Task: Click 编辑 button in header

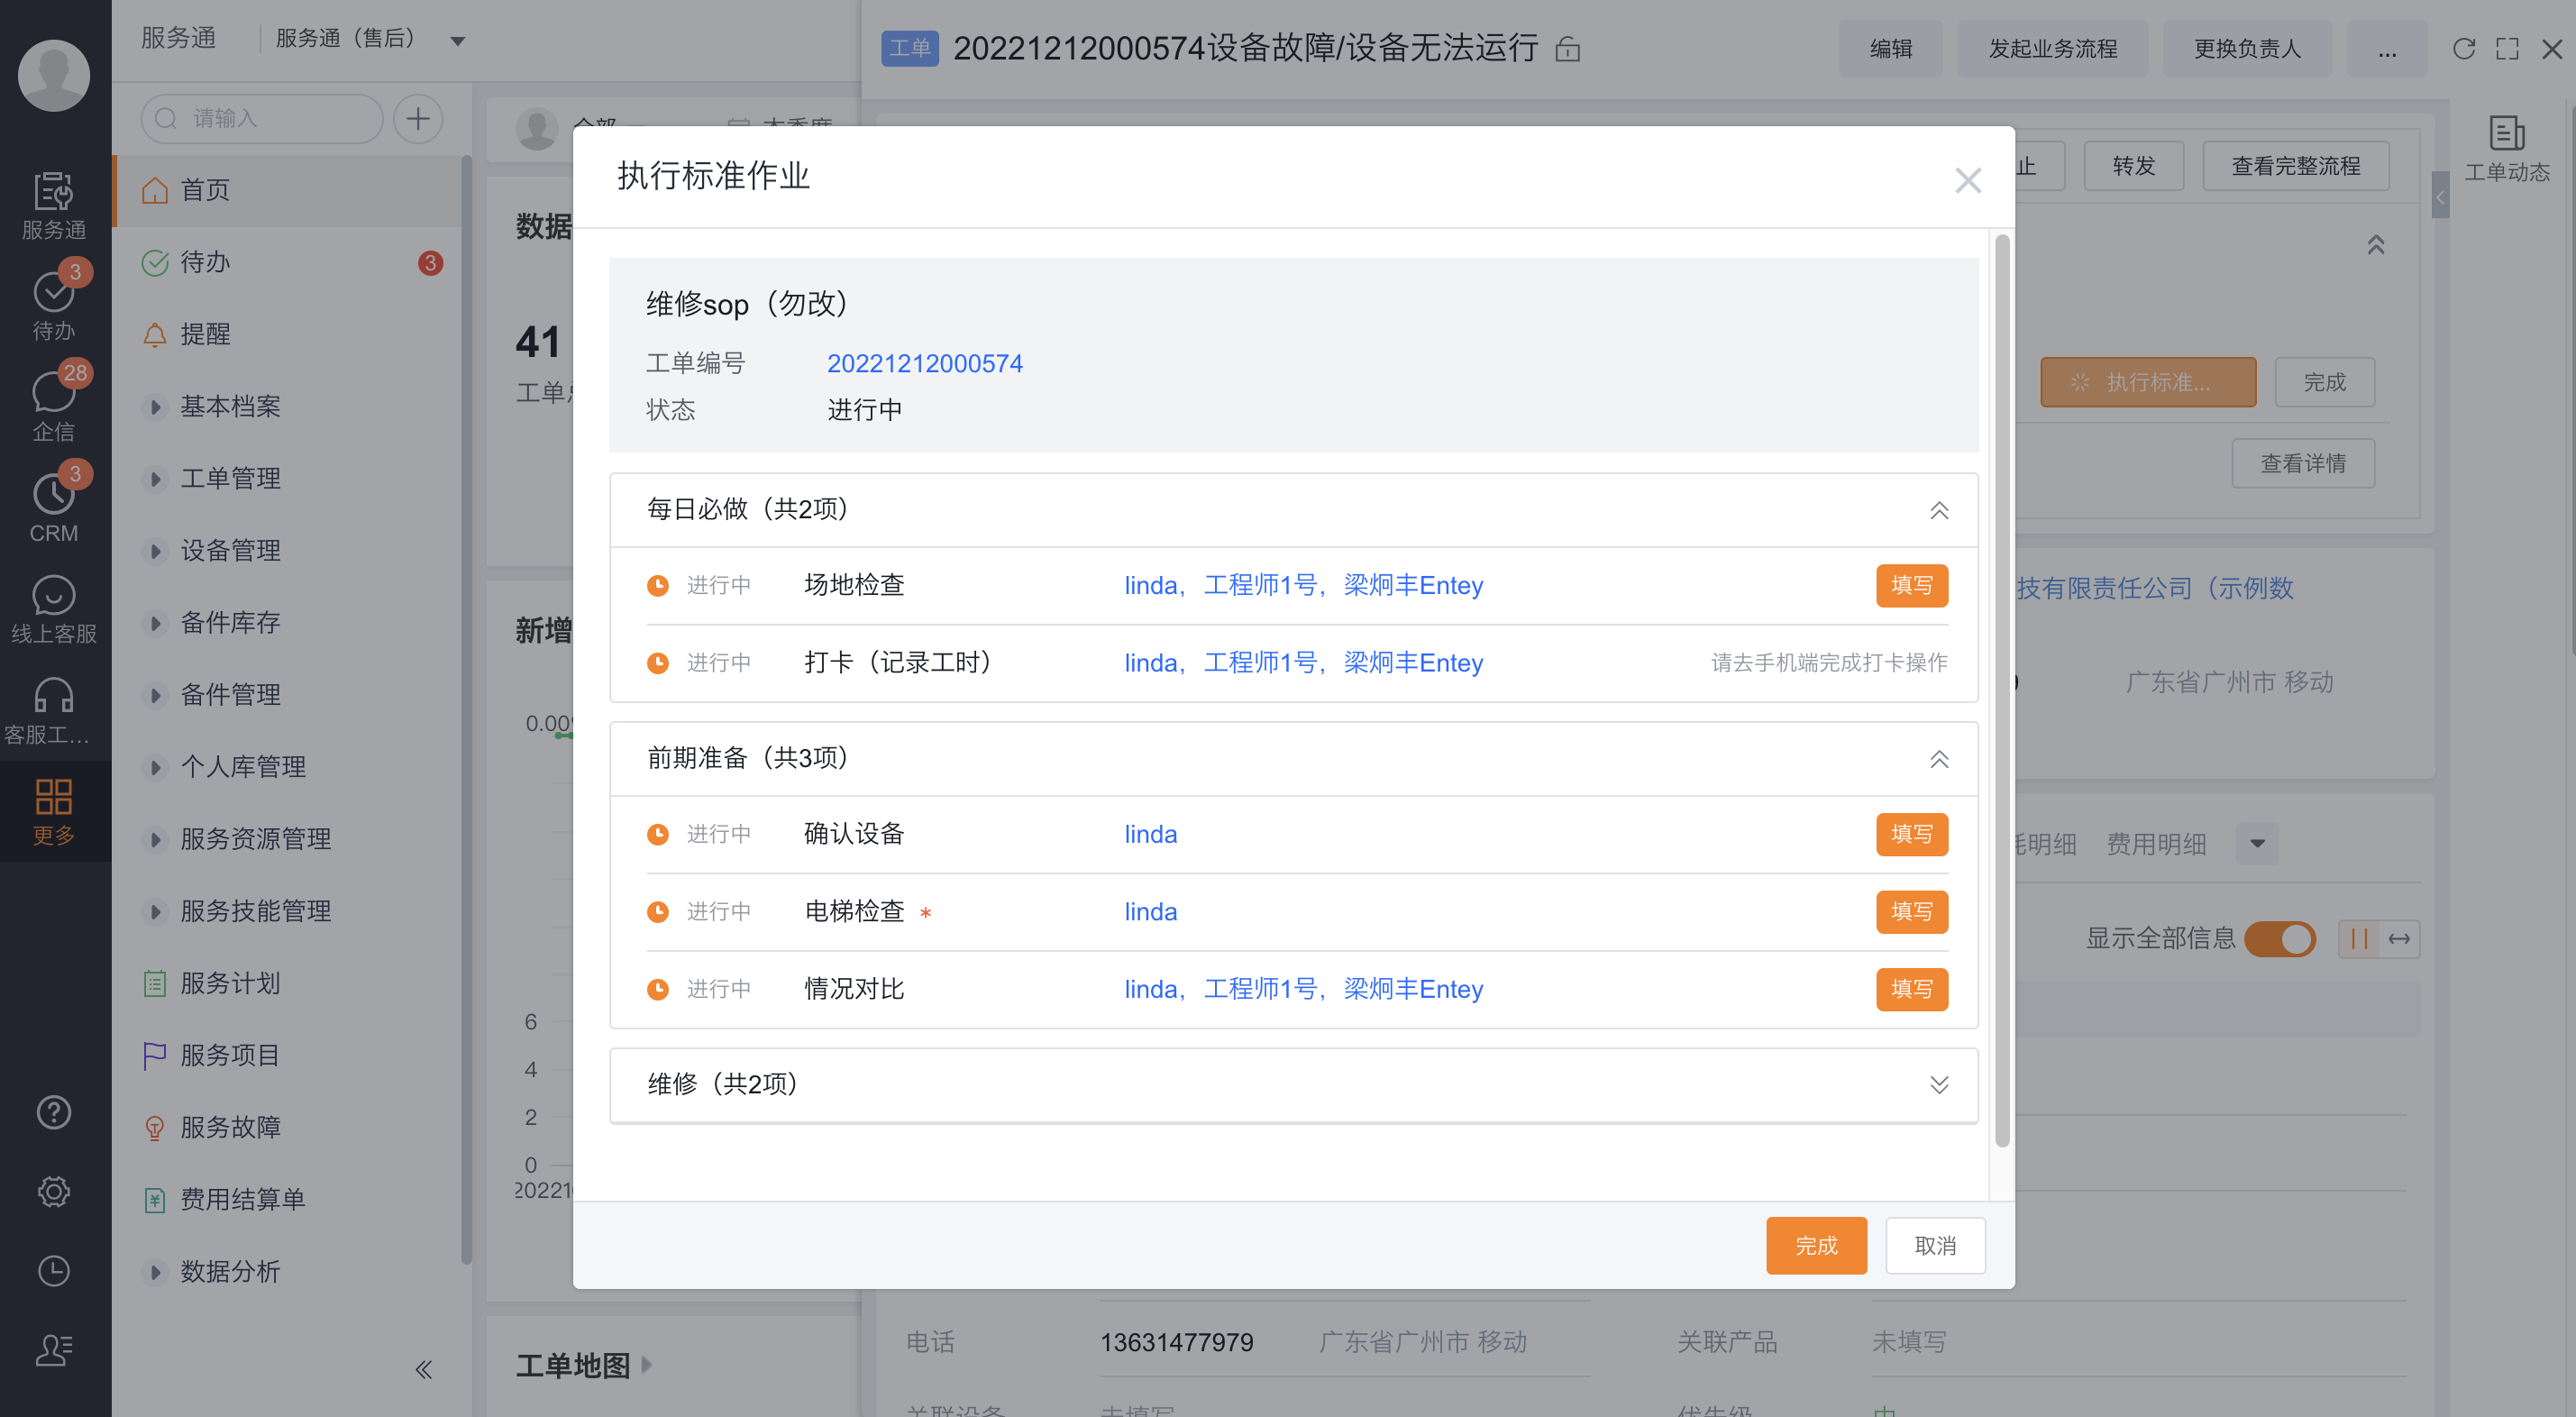Action: (x=1890, y=49)
